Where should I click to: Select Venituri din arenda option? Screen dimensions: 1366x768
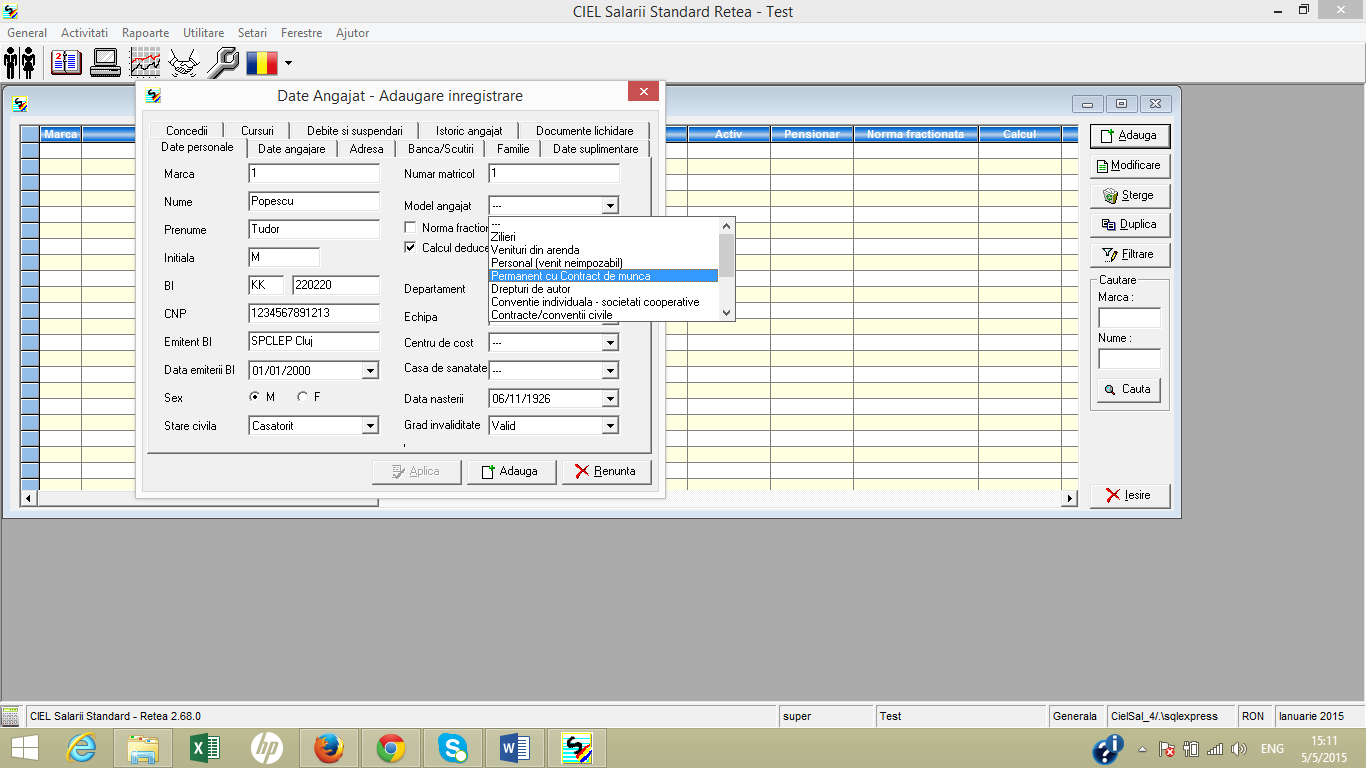pyautogui.click(x=603, y=250)
